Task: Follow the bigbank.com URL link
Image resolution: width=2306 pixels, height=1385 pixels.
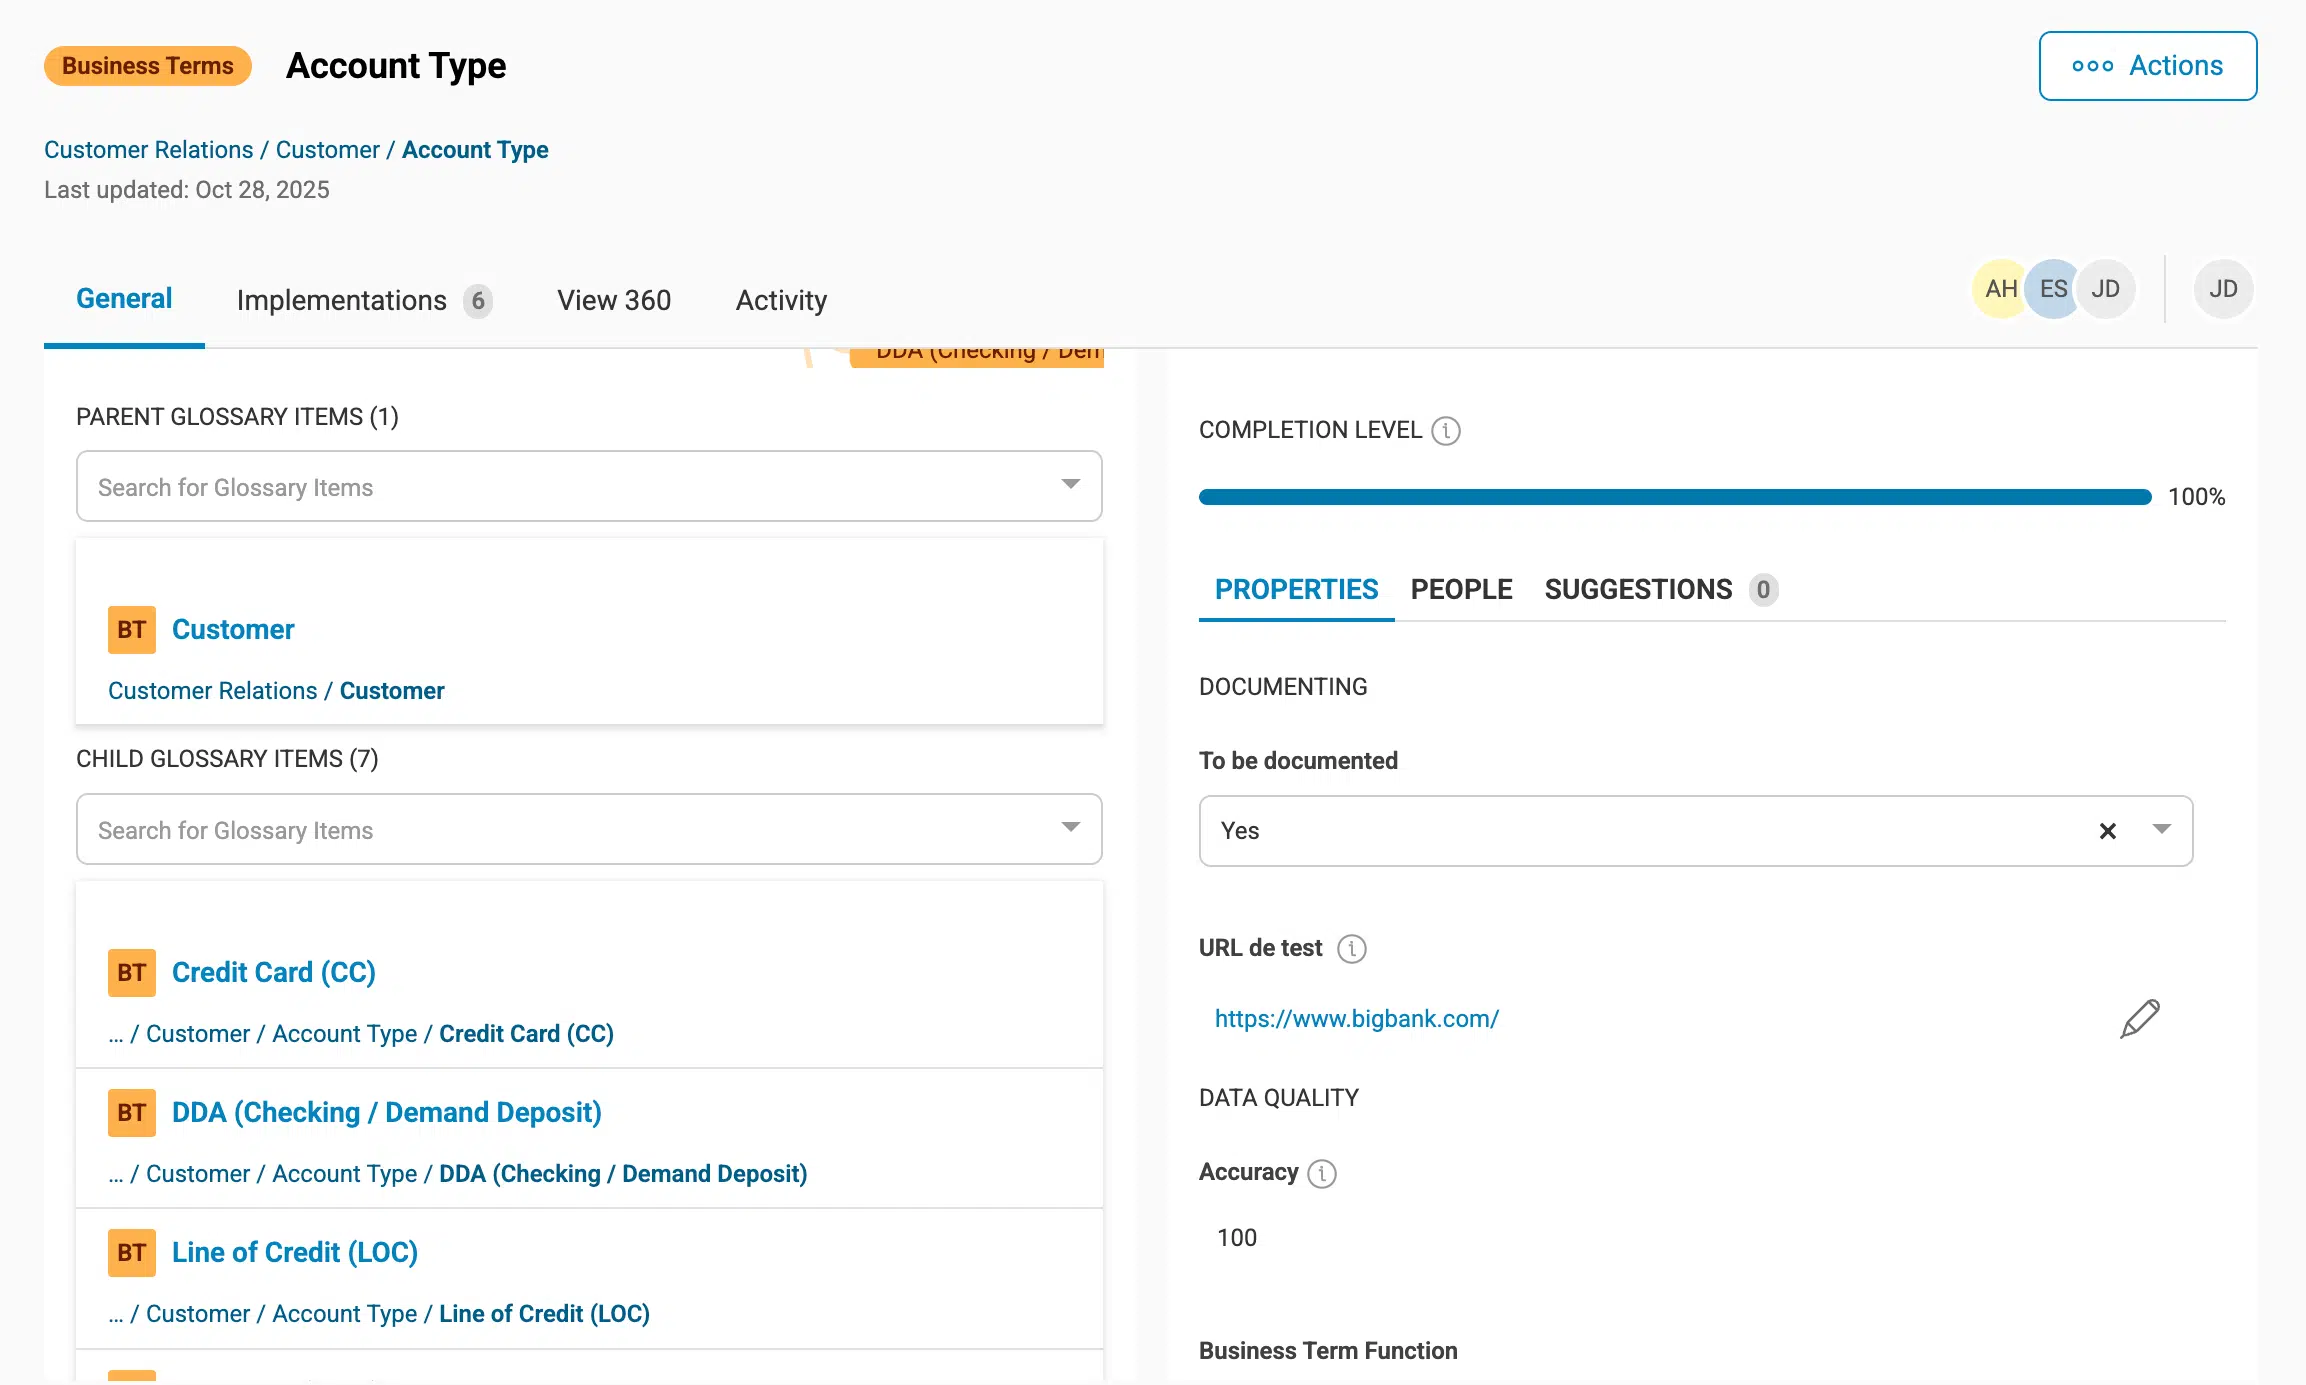Action: (x=1357, y=1018)
